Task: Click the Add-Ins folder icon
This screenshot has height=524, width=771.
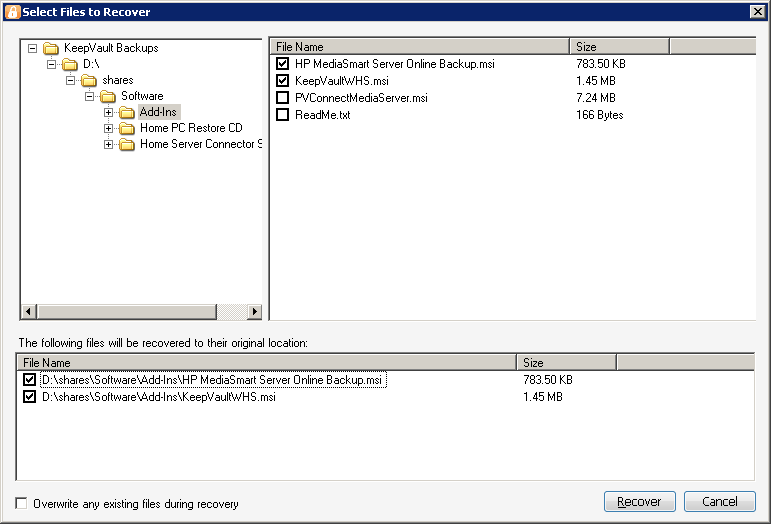Action: (127, 113)
